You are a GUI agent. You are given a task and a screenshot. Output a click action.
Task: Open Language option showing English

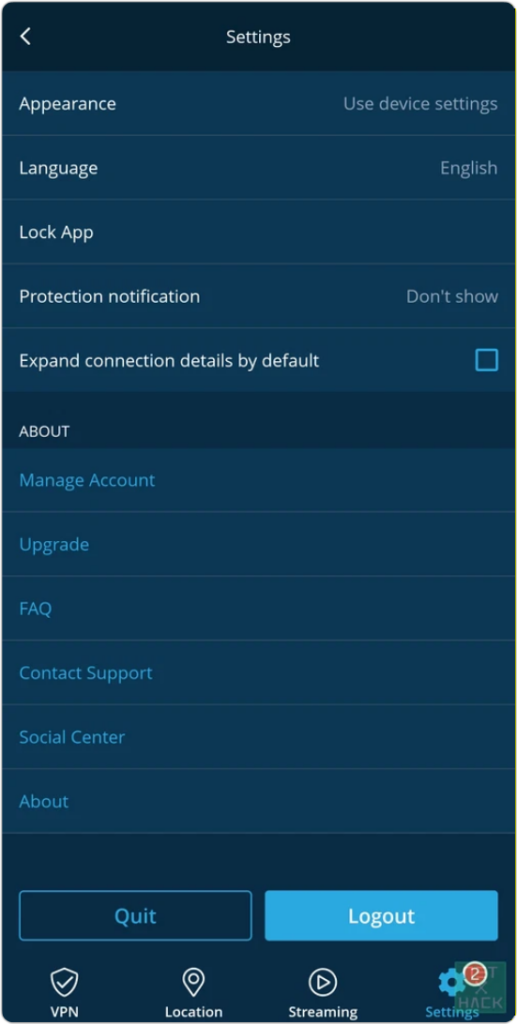258,168
